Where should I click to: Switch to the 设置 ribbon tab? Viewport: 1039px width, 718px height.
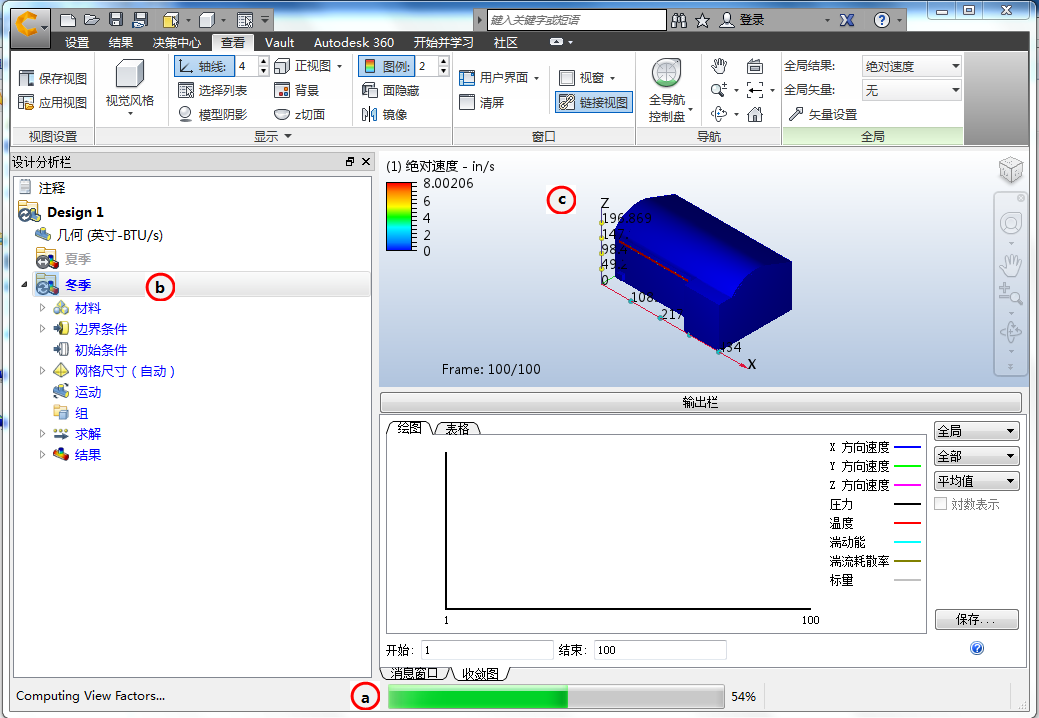[x=77, y=42]
